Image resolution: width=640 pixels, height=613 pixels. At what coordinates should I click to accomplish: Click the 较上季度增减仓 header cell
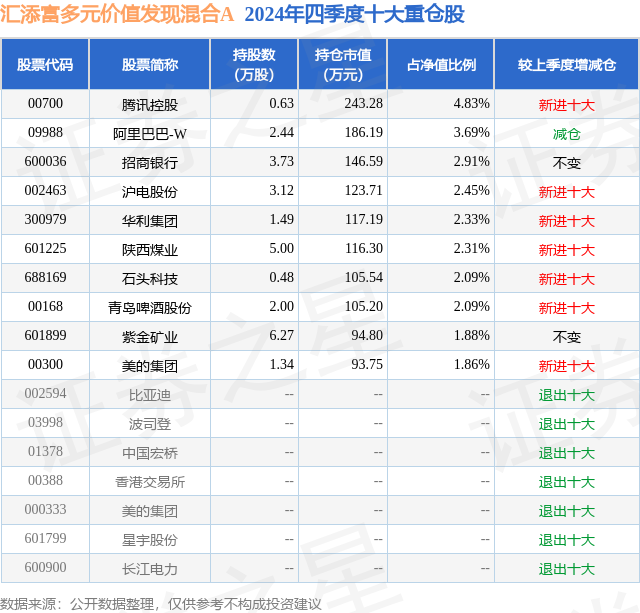coord(567,64)
